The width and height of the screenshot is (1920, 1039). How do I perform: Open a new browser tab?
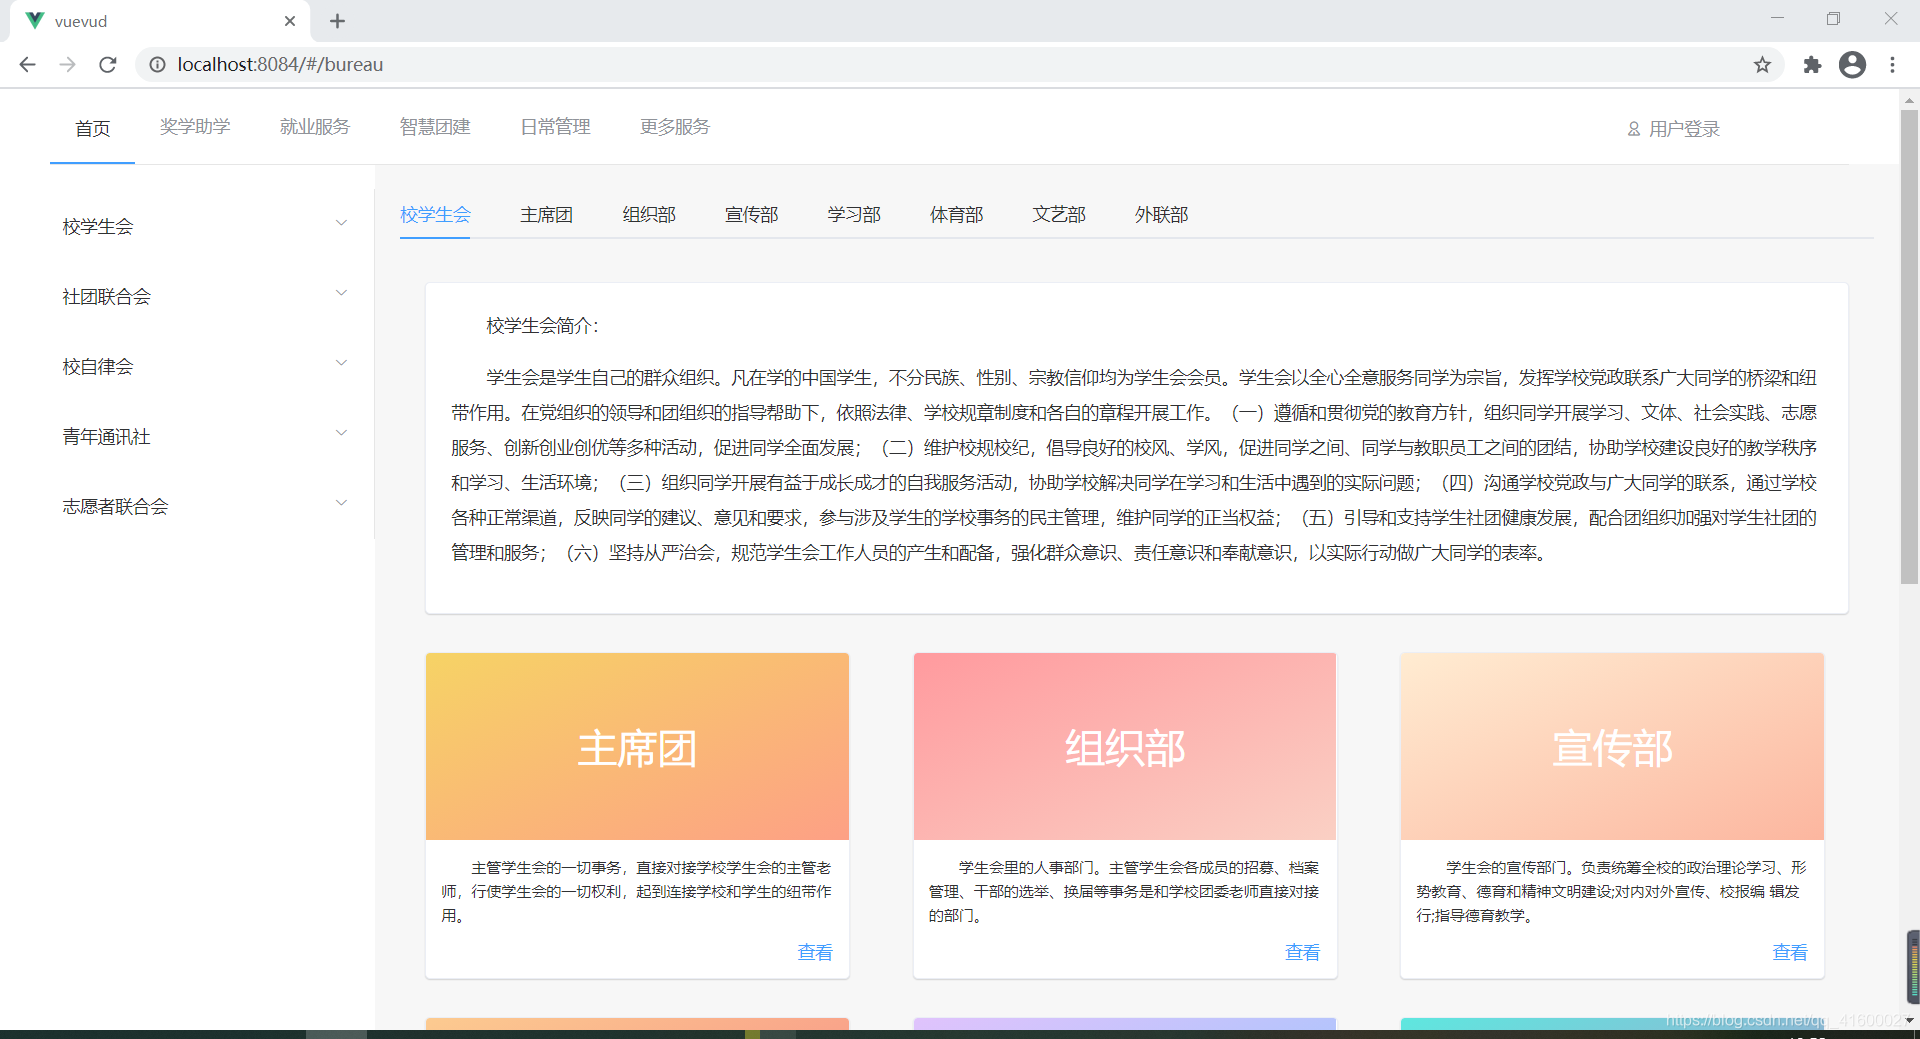[x=337, y=21]
